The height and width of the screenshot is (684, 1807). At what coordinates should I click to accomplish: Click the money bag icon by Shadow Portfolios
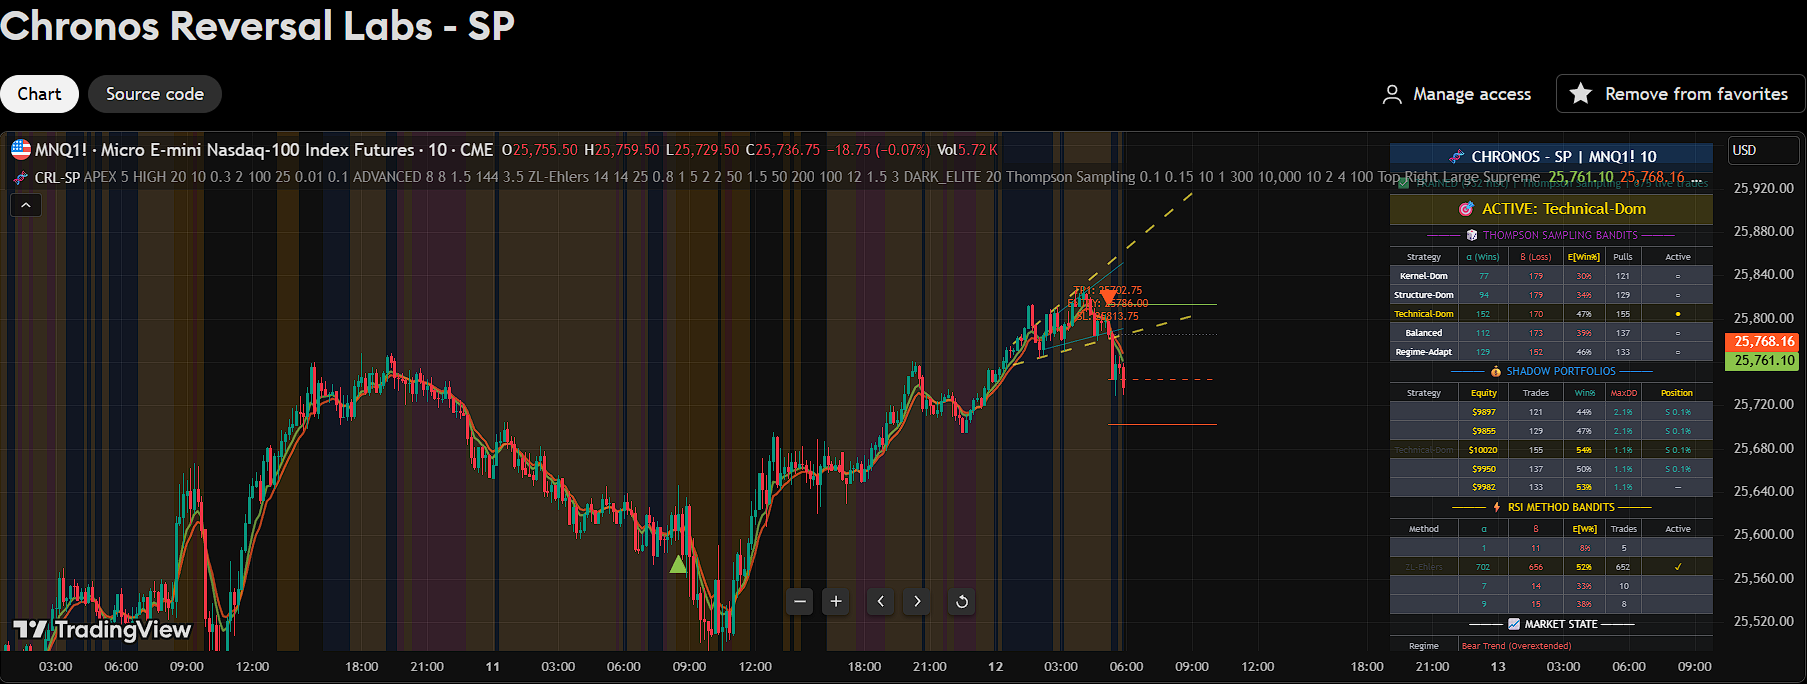pos(1496,371)
